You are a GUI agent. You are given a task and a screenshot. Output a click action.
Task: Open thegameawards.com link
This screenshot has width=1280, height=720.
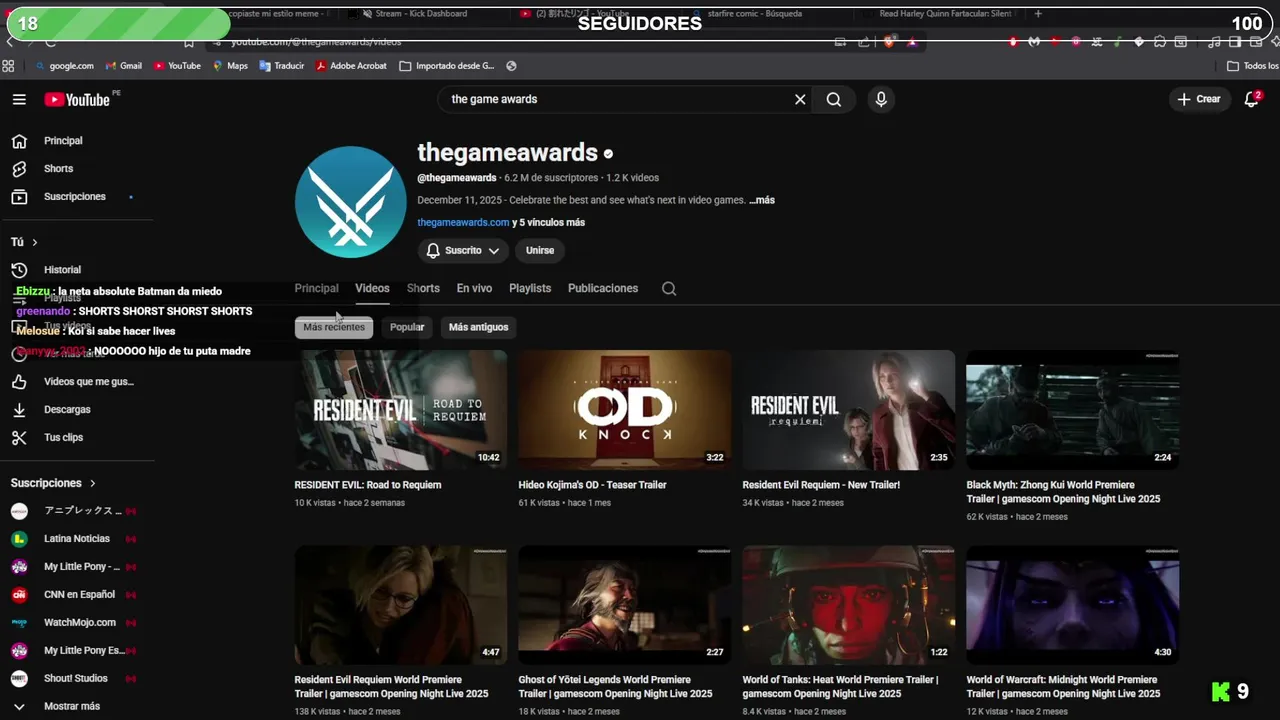pos(463,223)
